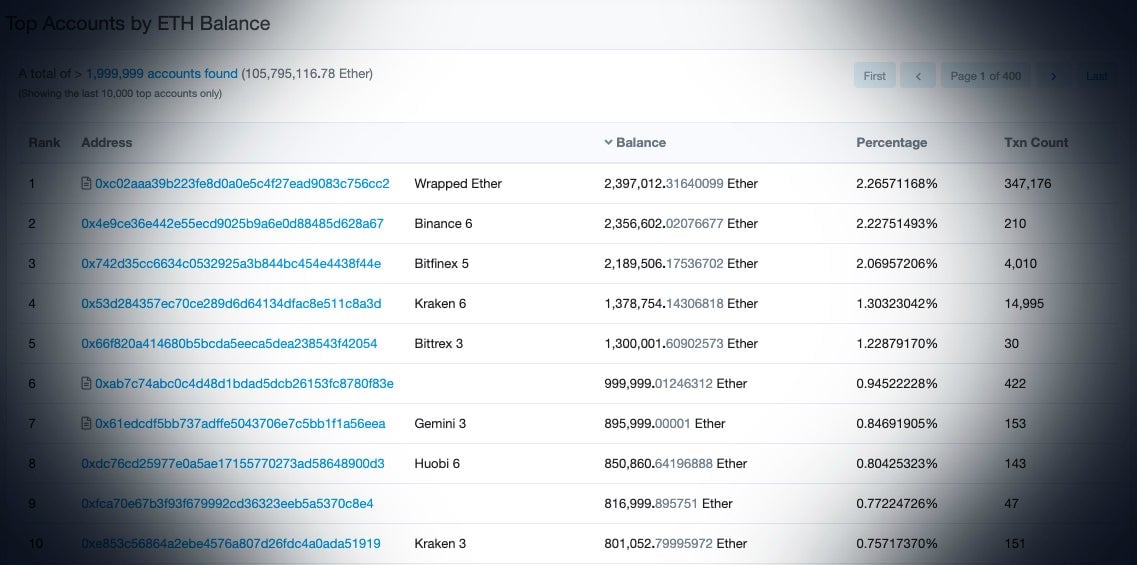
Task: Click Top Accounts by ETH Balance heading
Action: tap(138, 23)
